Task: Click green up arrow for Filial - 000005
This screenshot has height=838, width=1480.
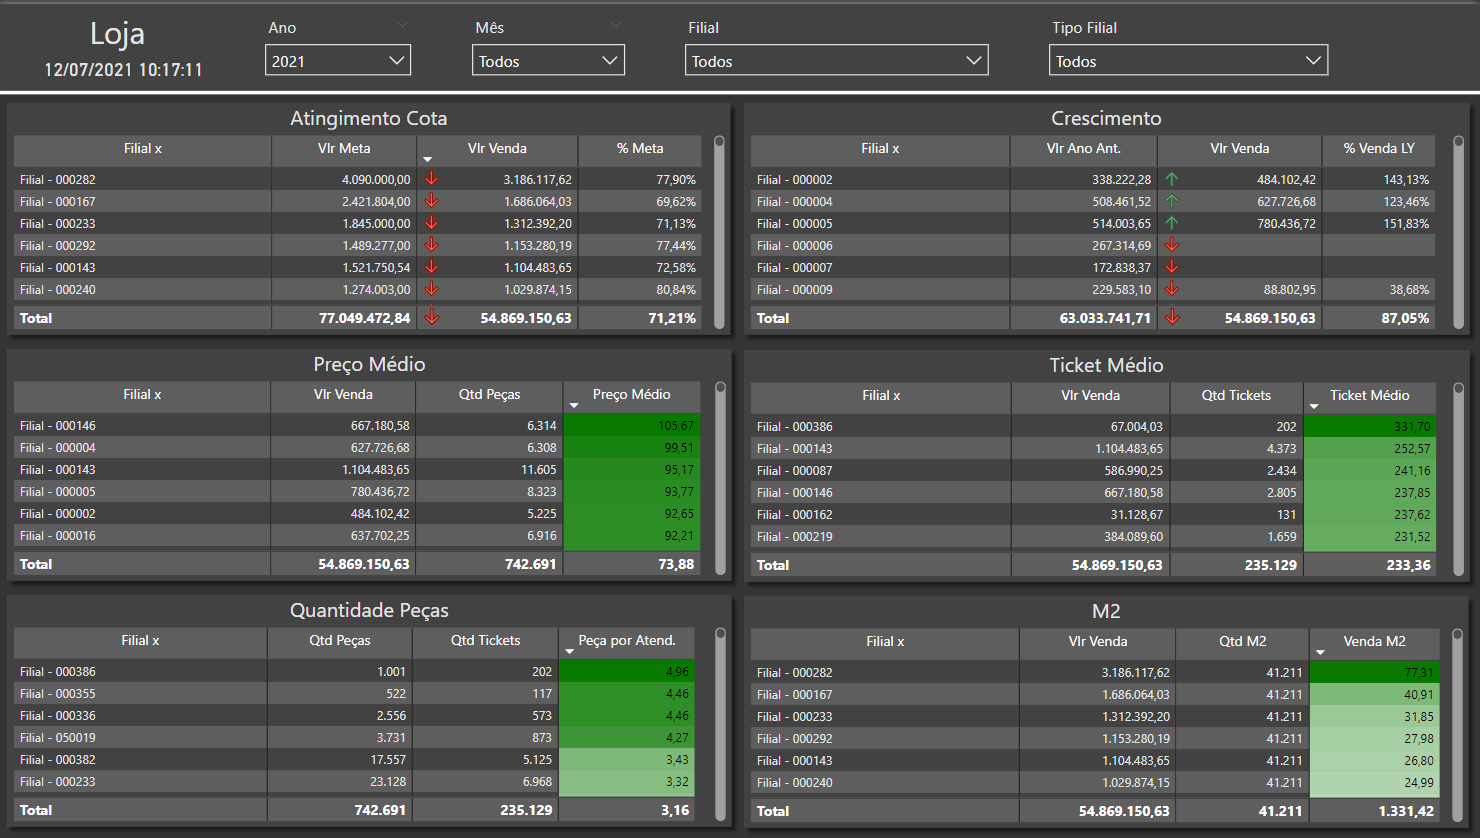Action: pos(1172,223)
